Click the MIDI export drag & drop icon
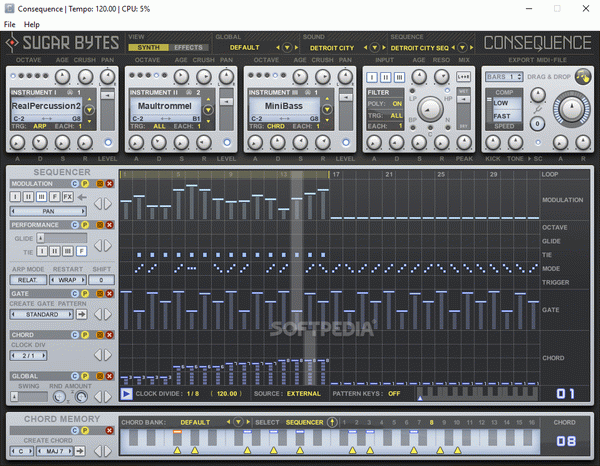The width and height of the screenshot is (600, 466). 583,77
